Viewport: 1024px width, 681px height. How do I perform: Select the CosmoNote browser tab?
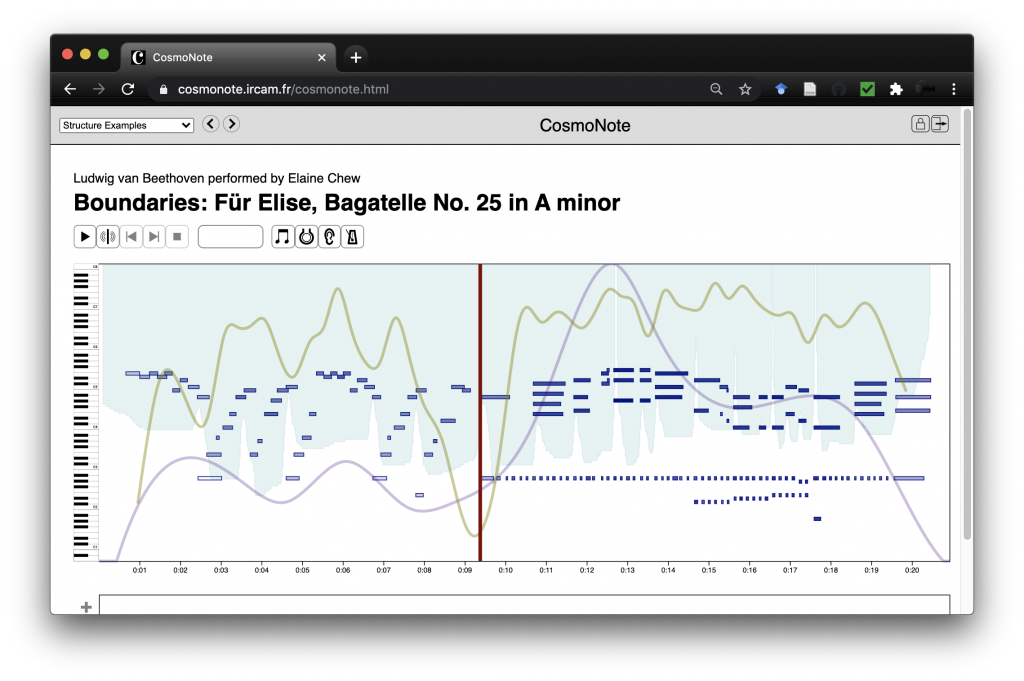pos(228,57)
